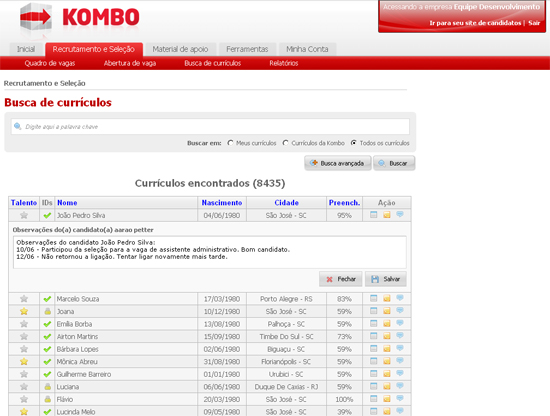Expand the Busca avançada options
Image resolution: width=550 pixels, height=416 pixels.
coord(337,163)
